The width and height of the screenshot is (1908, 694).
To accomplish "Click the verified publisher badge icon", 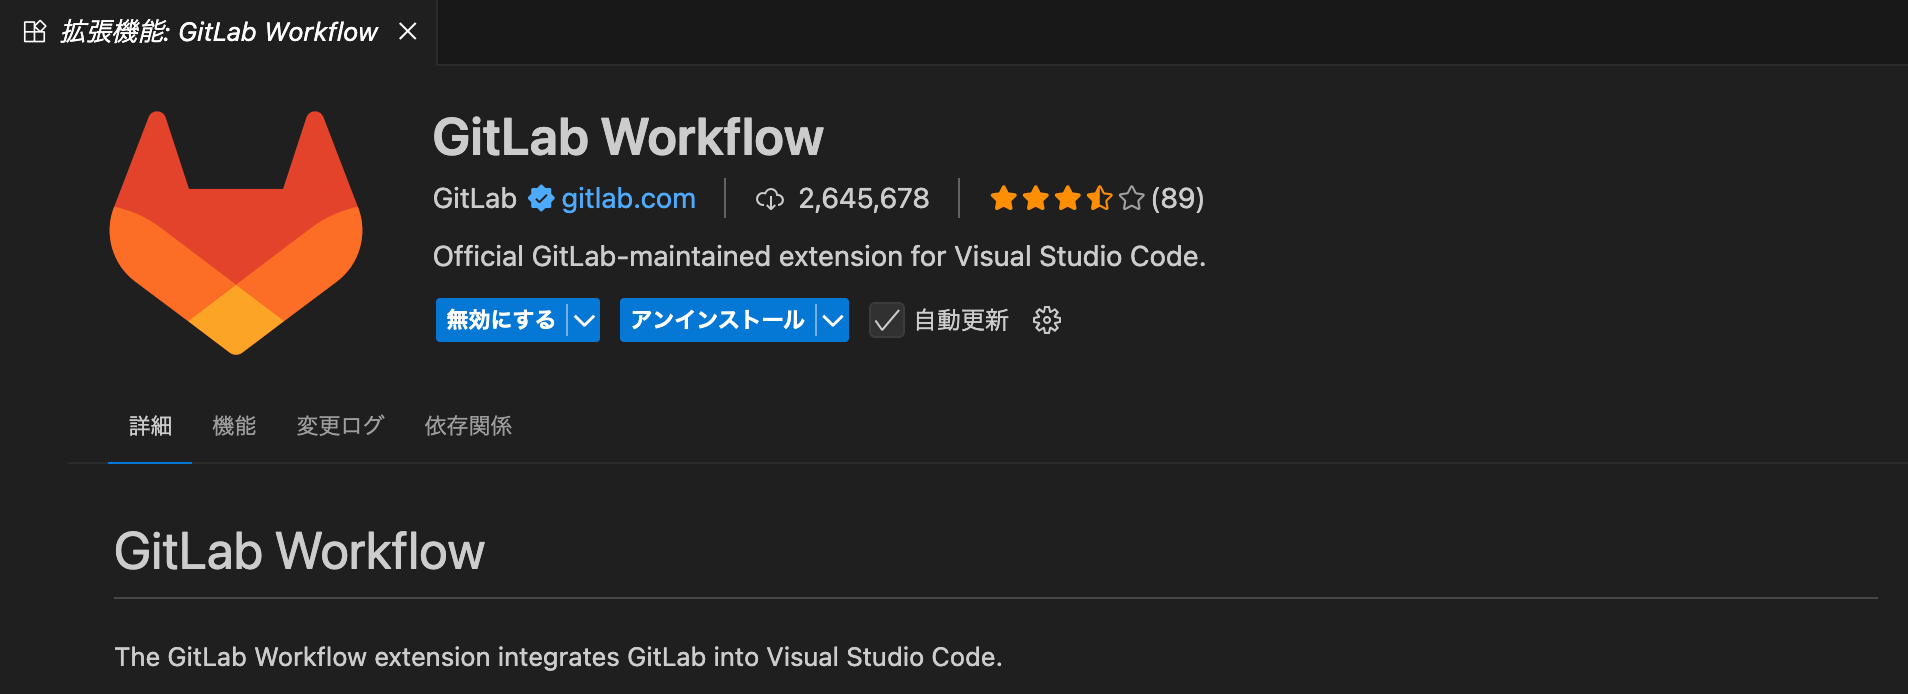I will click(541, 199).
